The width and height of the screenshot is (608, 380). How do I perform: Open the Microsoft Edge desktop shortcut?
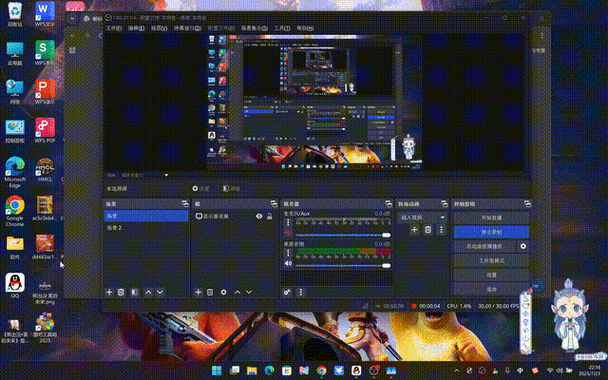(x=15, y=172)
